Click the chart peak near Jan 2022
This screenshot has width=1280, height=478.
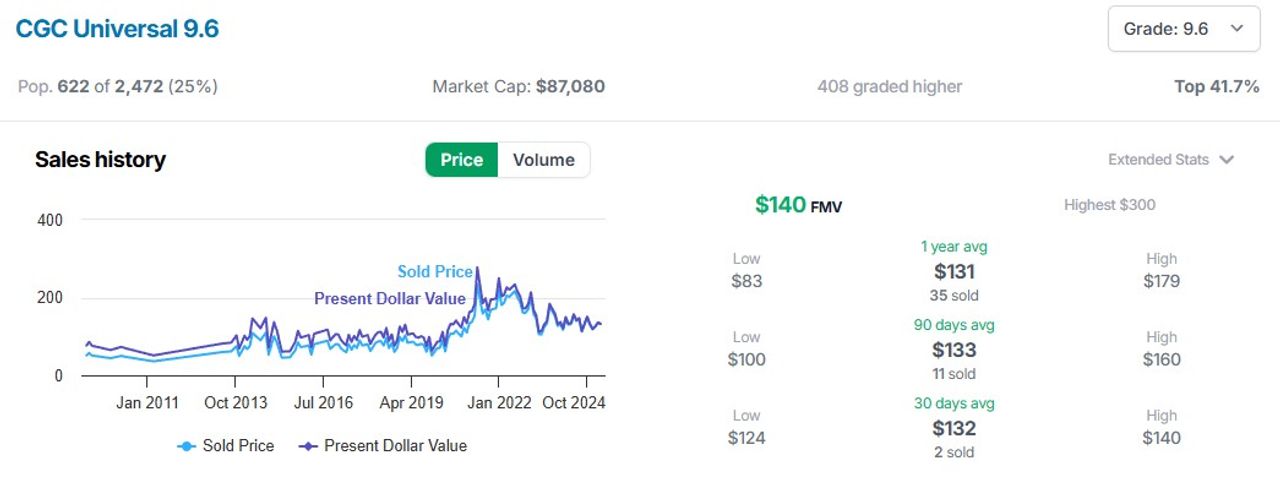click(x=477, y=268)
